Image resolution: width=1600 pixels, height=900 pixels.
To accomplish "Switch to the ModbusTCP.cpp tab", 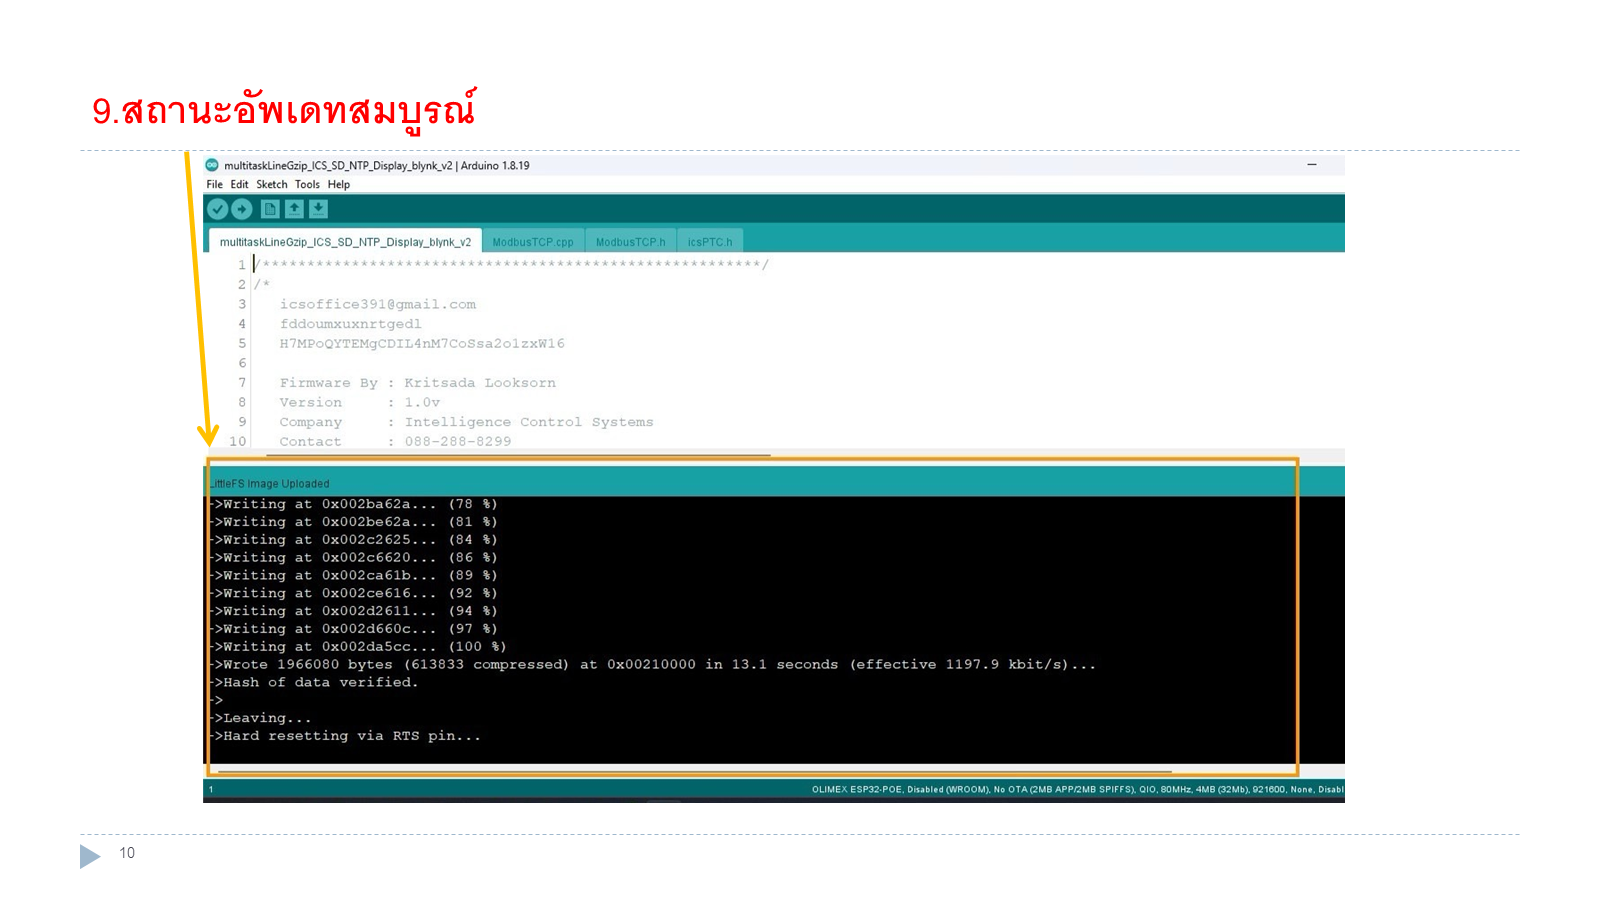I will pos(533,242).
